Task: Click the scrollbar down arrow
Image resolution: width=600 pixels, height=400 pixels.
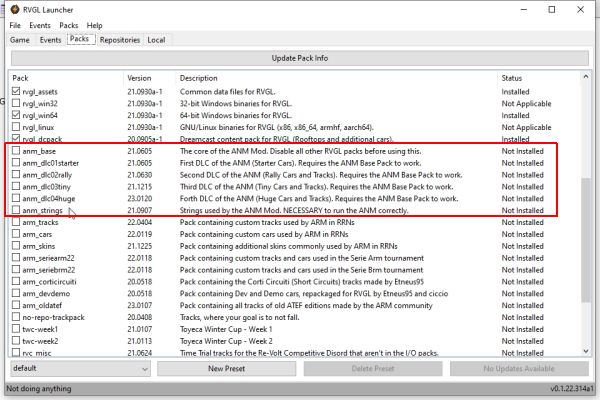Action: tap(585, 351)
